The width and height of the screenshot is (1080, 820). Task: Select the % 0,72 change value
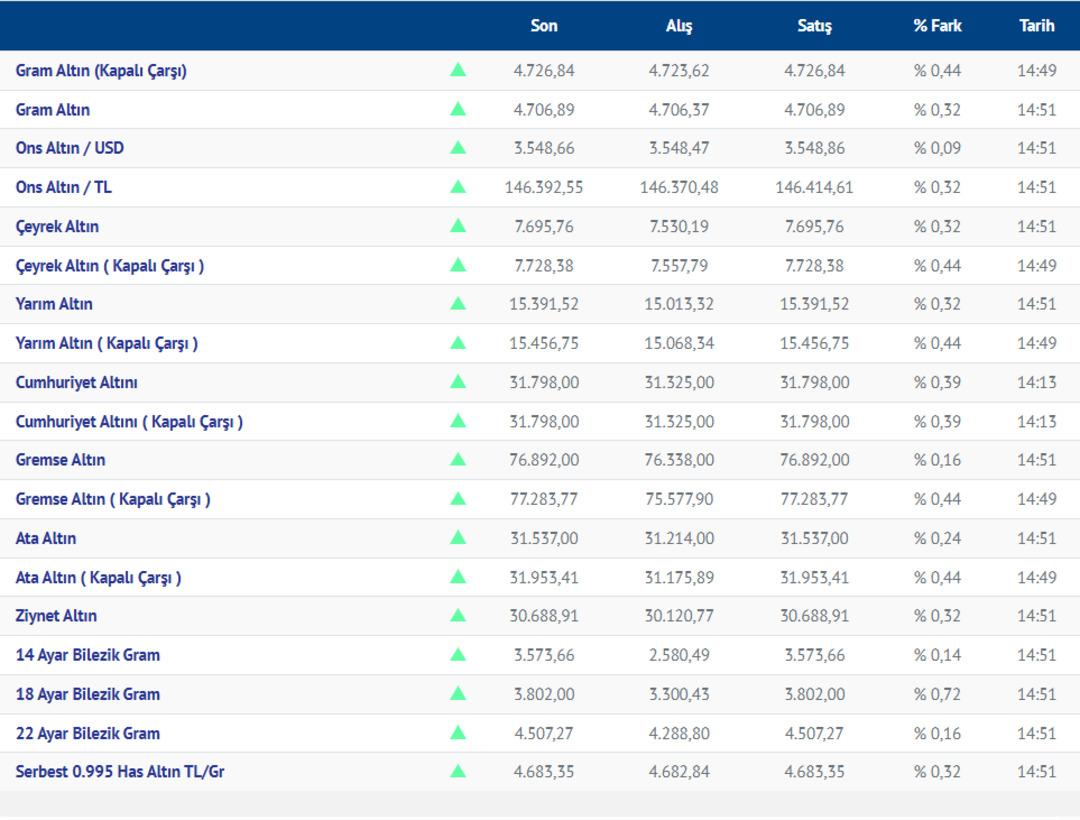tap(937, 695)
